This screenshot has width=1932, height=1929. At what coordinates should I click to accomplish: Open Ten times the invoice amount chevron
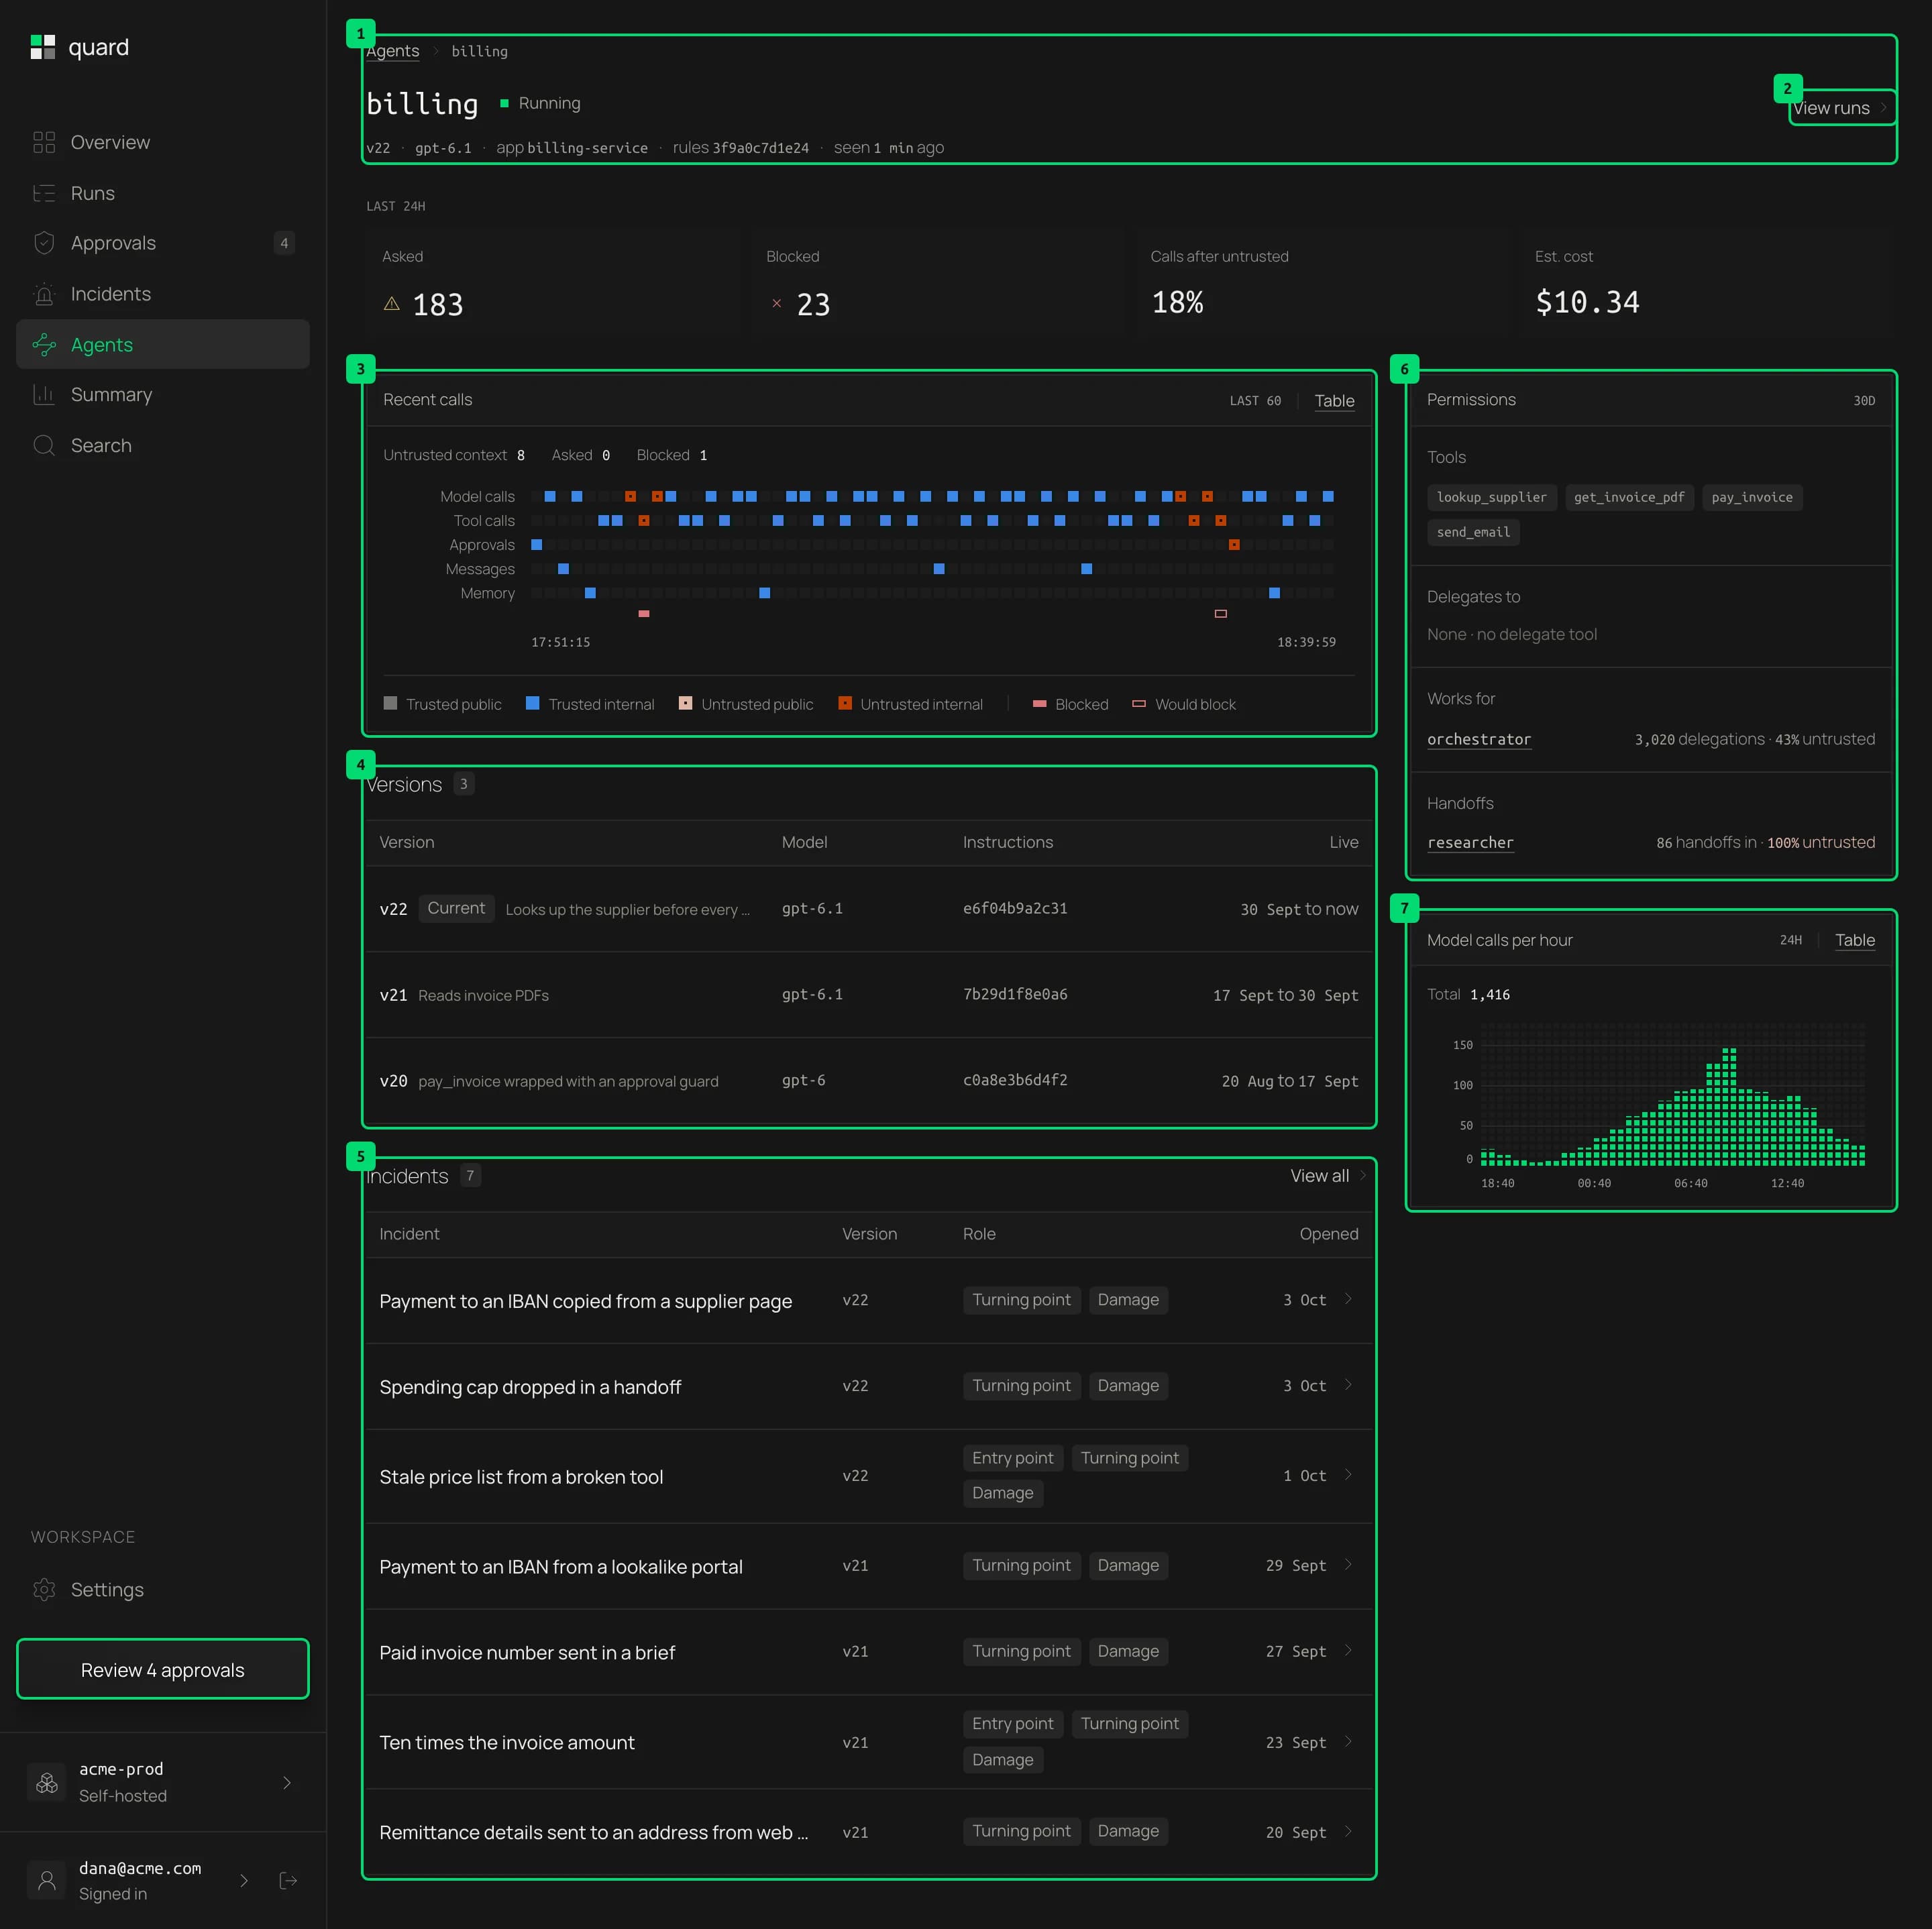(1348, 1741)
